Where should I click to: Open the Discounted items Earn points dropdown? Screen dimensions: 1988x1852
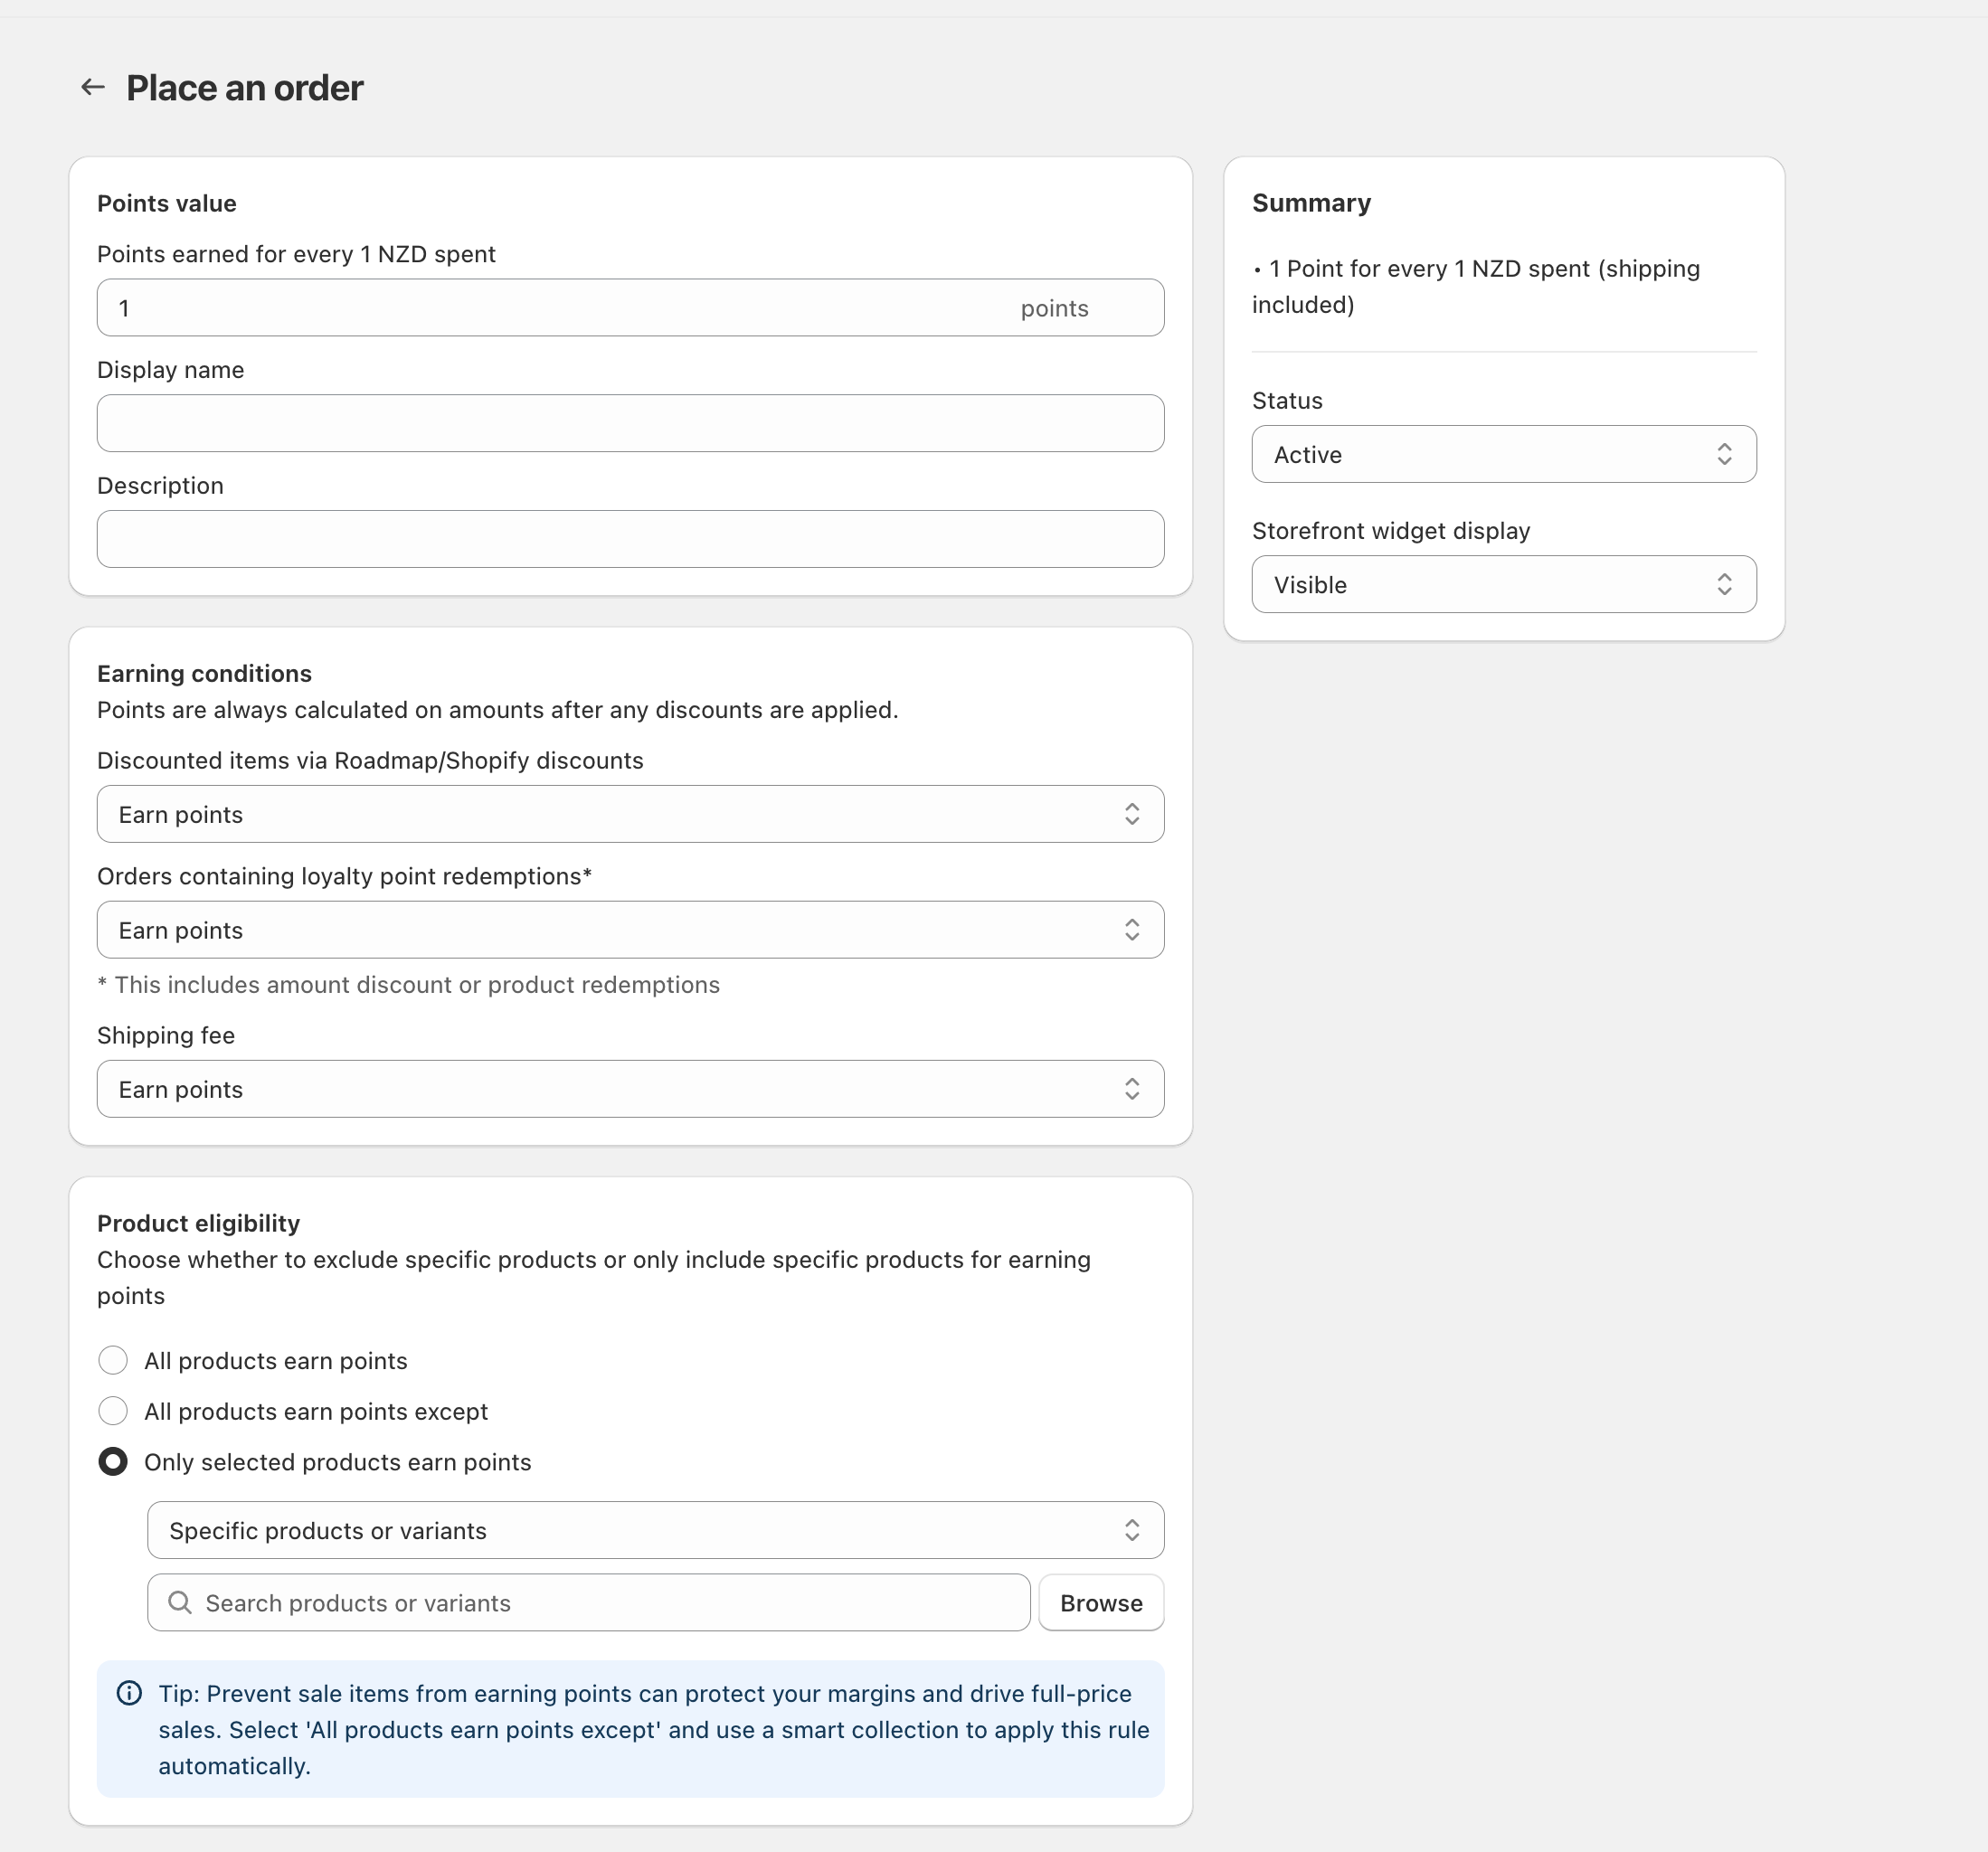coord(630,814)
